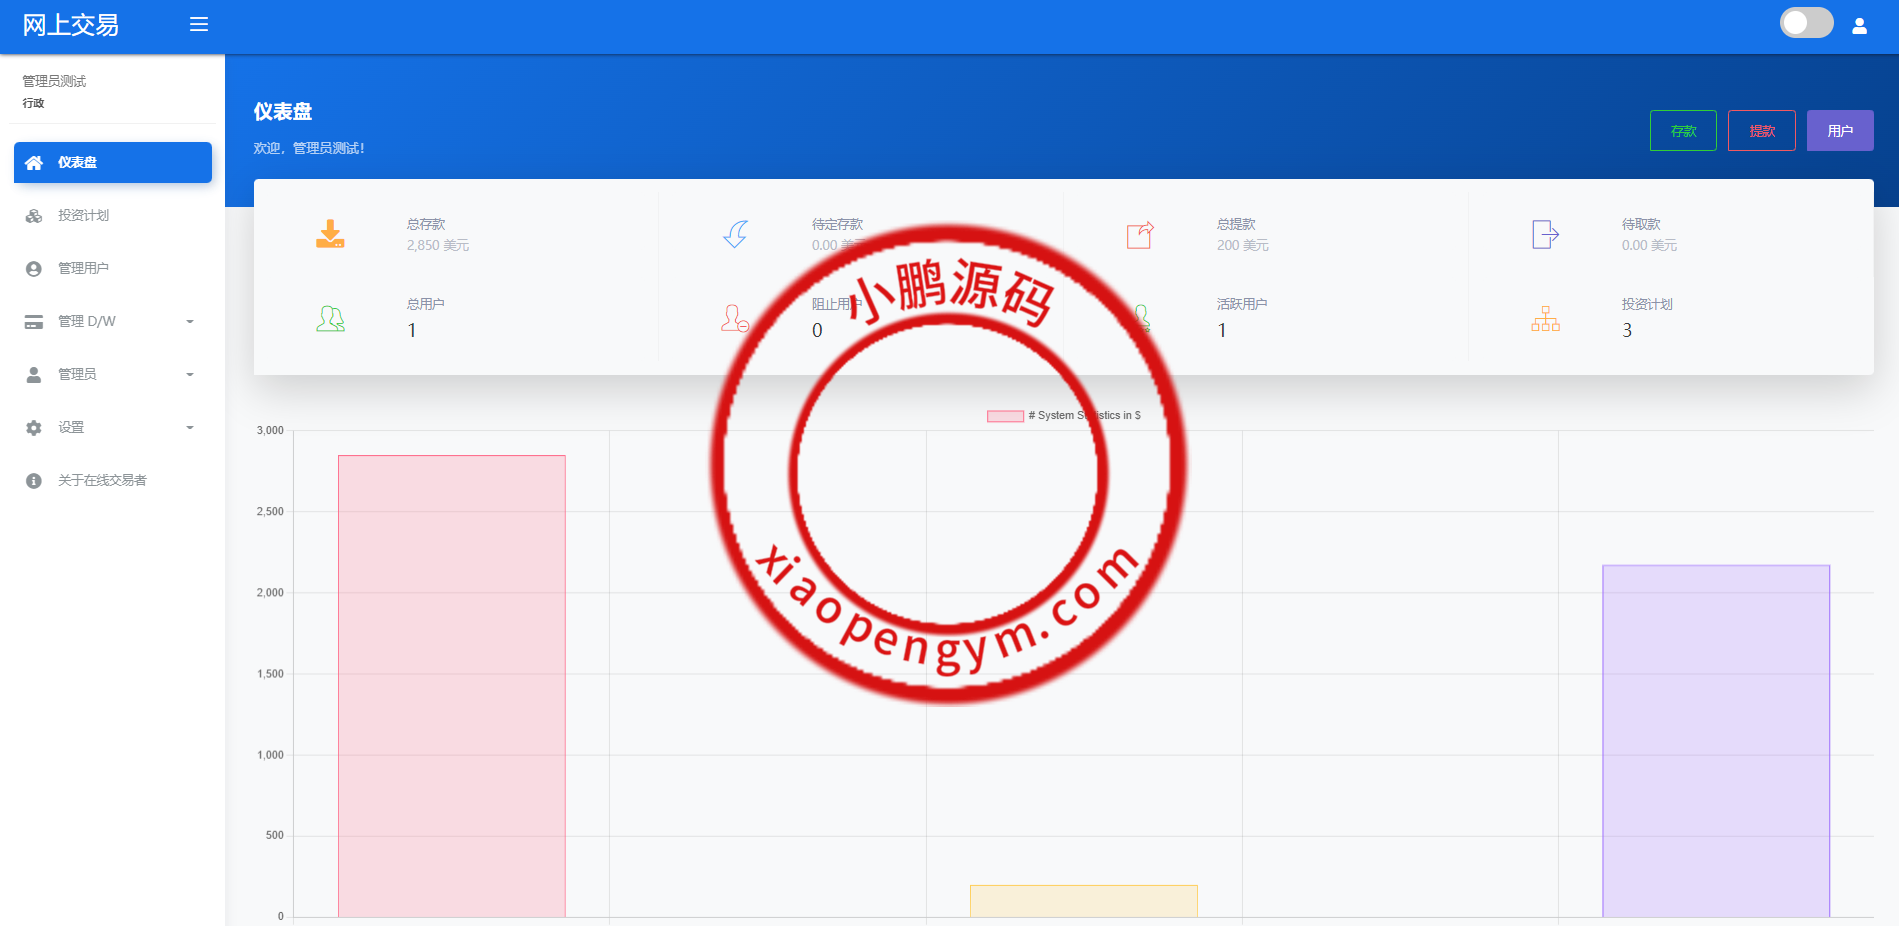Click the red 提款 button

tap(1761, 131)
